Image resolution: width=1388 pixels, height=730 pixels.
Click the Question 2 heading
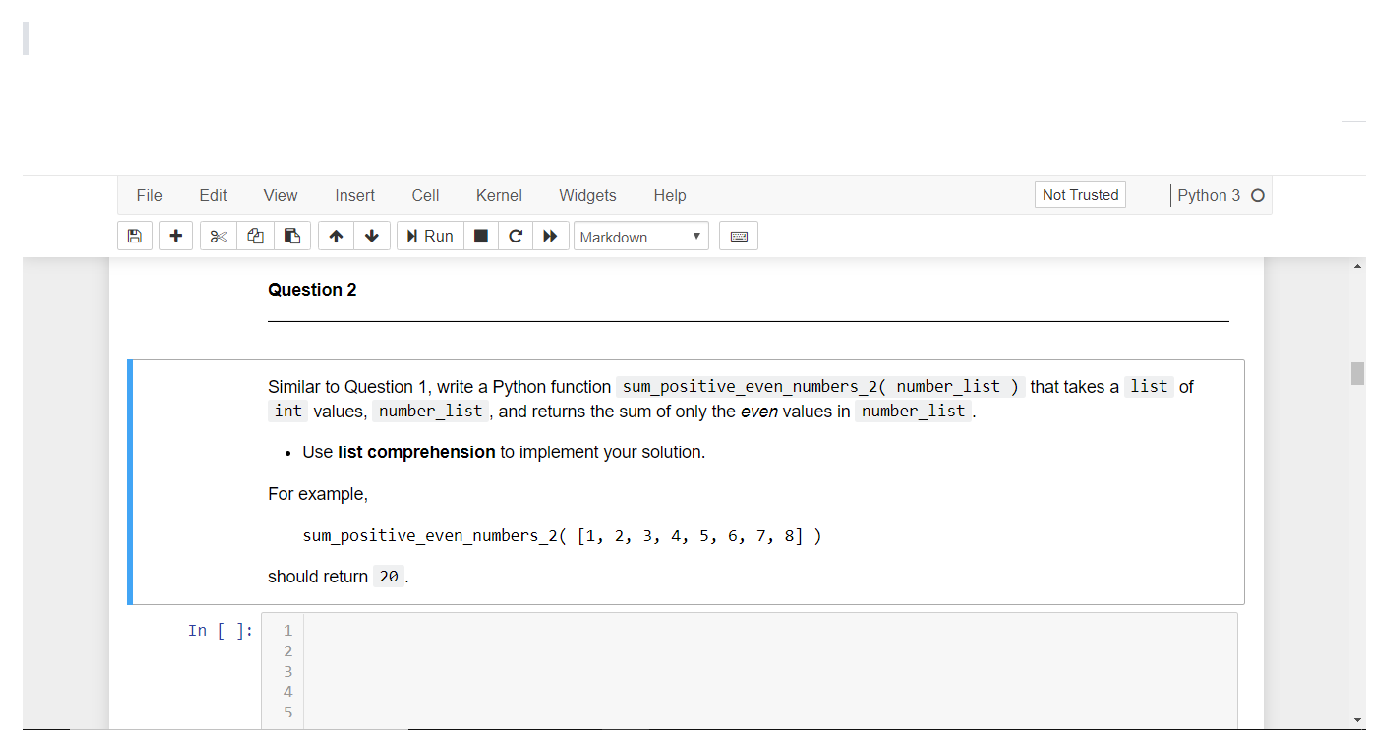tap(312, 290)
